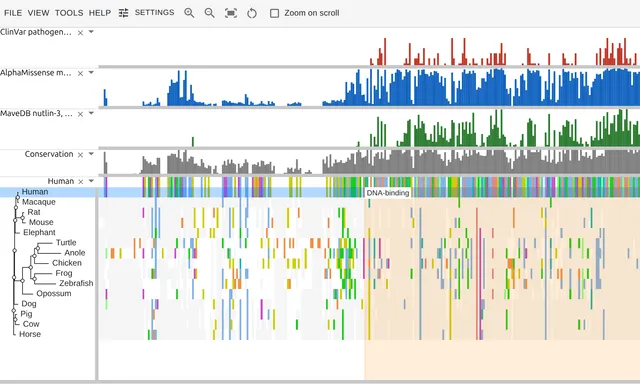Screen dimensions: 640x384
Task: Select Anole in the species tree
Action: click(x=75, y=253)
